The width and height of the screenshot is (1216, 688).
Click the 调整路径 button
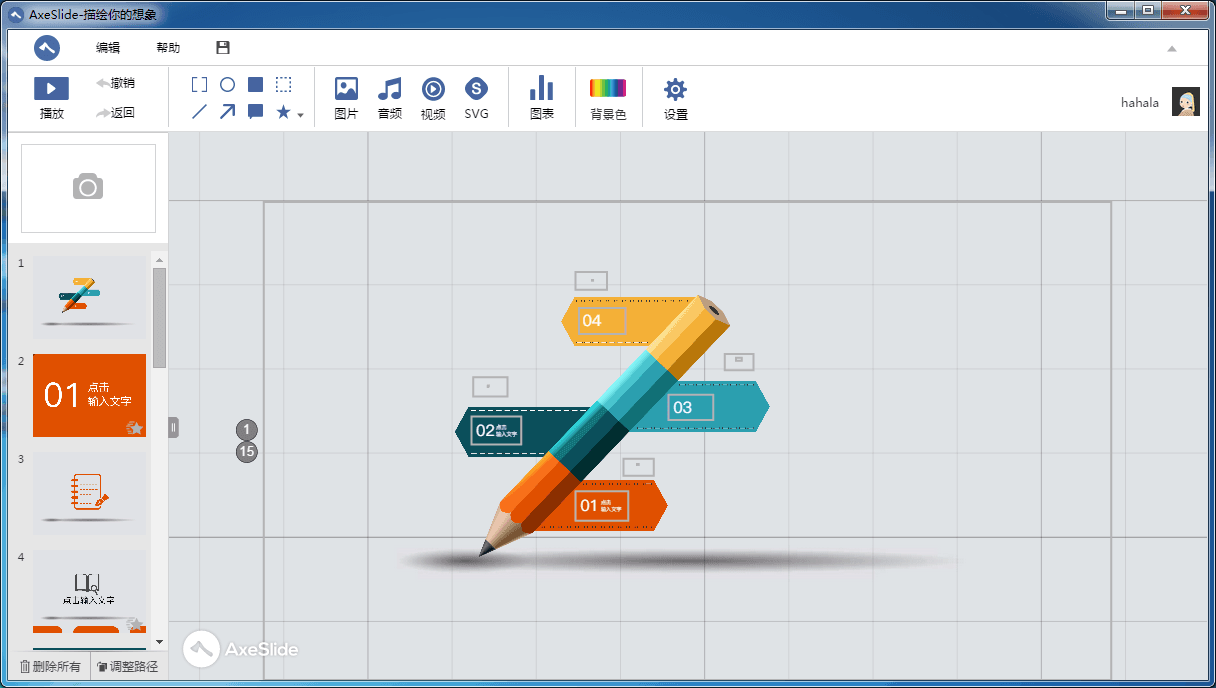[127, 666]
